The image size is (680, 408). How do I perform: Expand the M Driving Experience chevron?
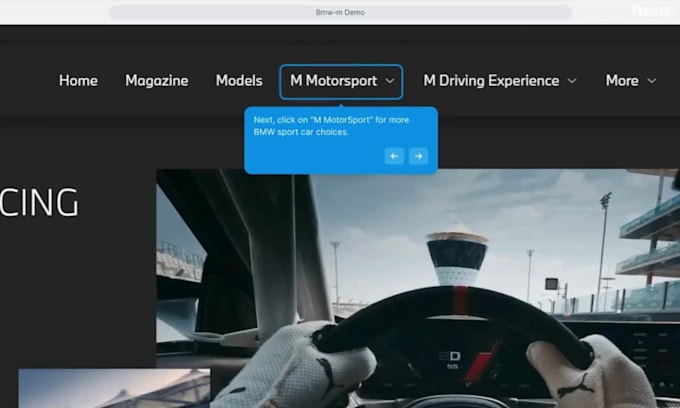click(572, 81)
